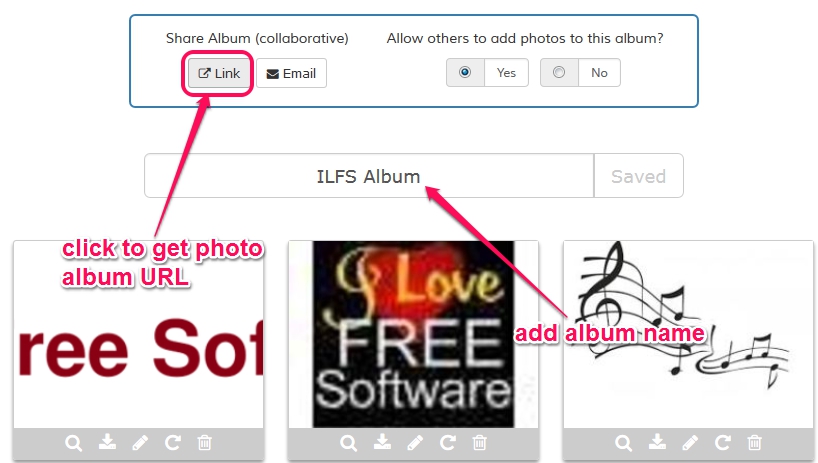
Task: Rotate the I Love Free Software photo
Action: [448, 443]
